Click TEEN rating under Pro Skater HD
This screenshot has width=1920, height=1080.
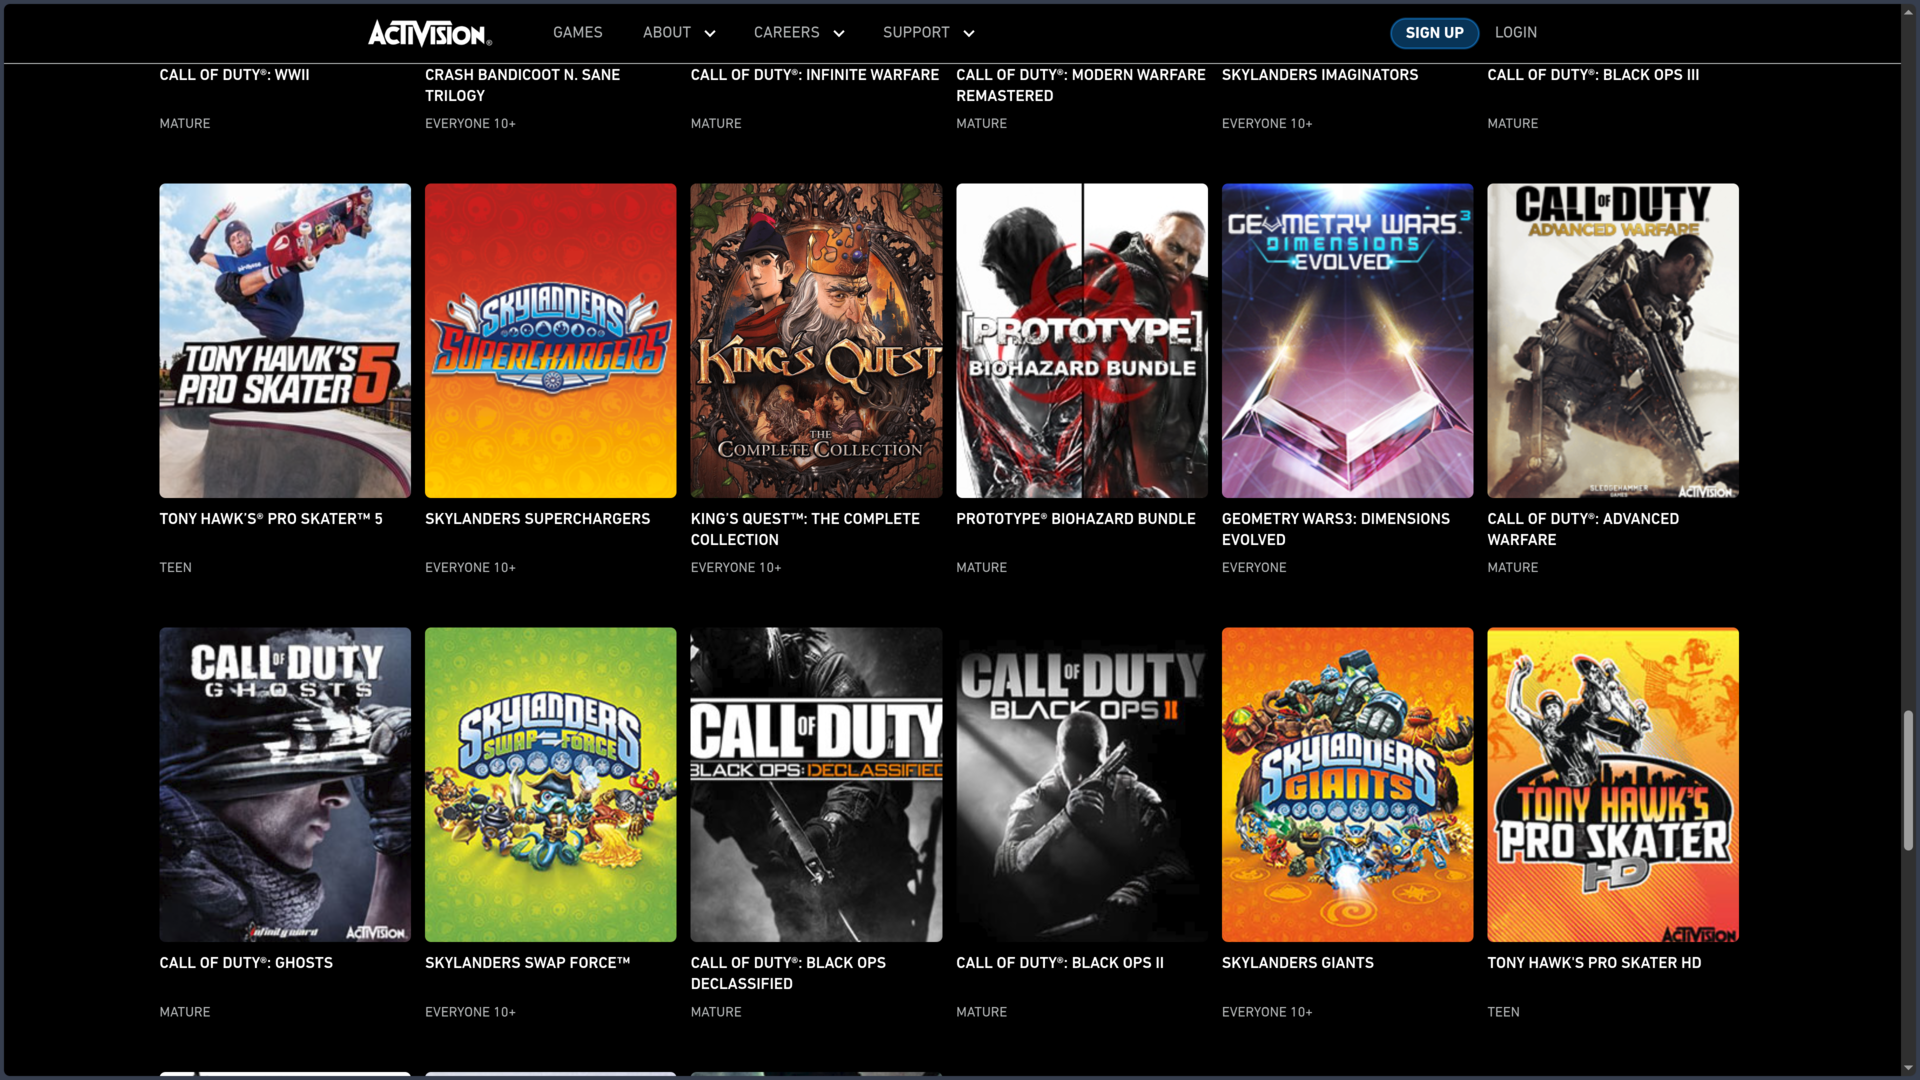coord(1503,1012)
